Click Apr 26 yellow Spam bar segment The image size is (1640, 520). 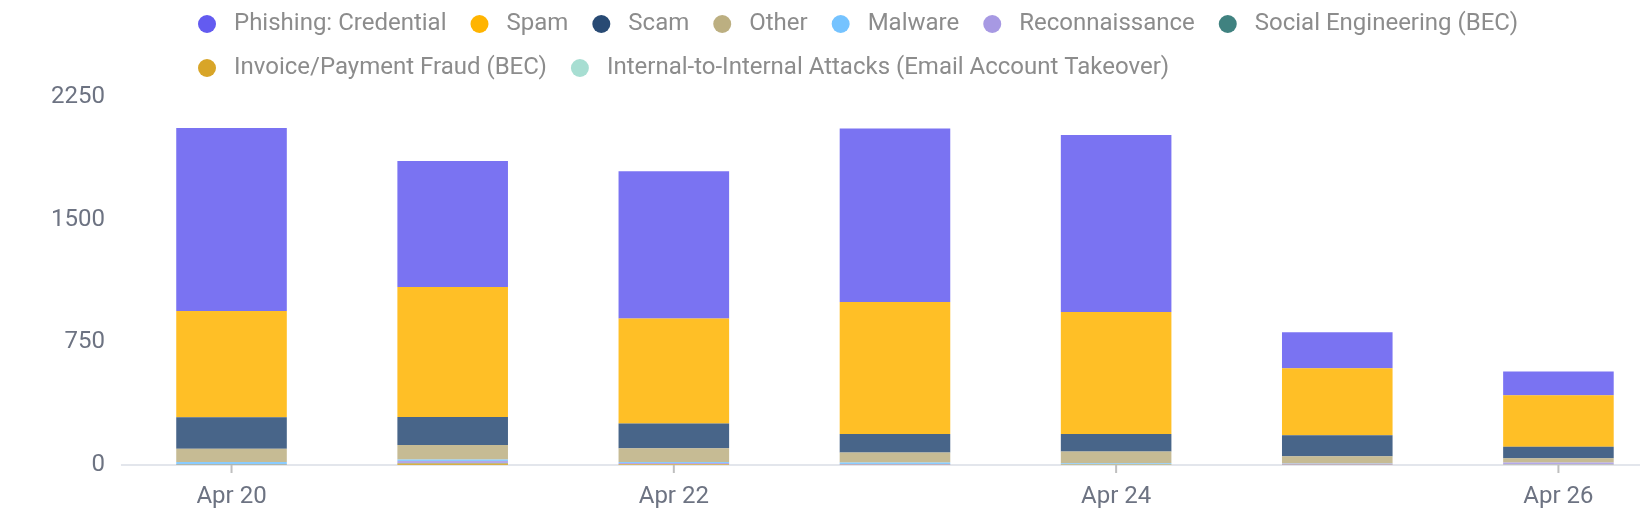point(1557,420)
